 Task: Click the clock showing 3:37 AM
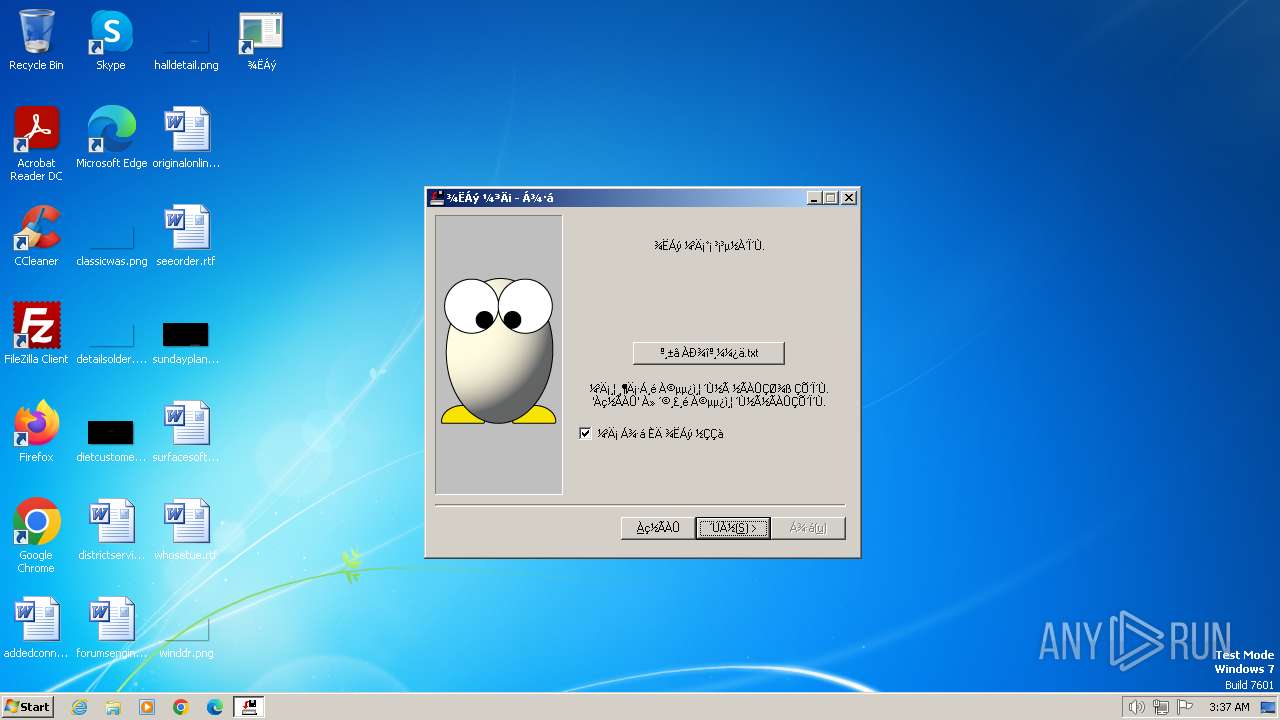1229,707
